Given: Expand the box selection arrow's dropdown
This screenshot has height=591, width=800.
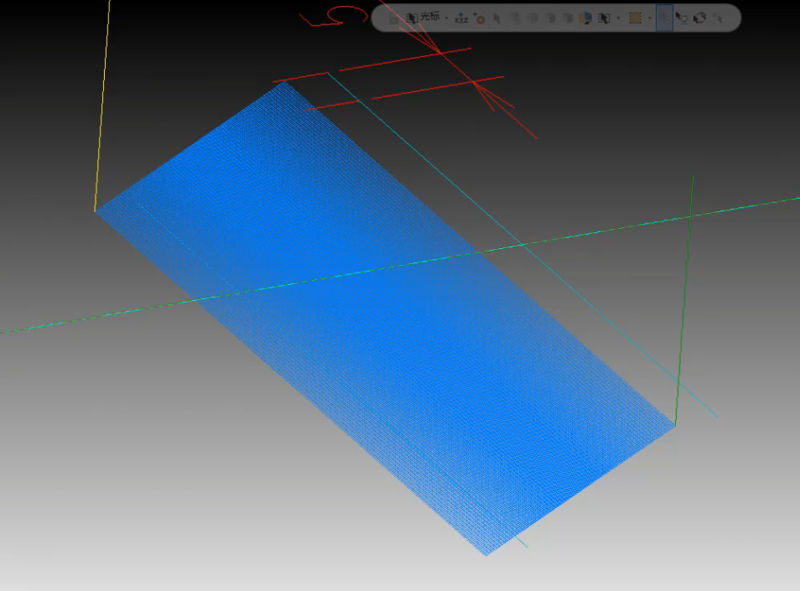Looking at the screenshot, I should 619,18.
